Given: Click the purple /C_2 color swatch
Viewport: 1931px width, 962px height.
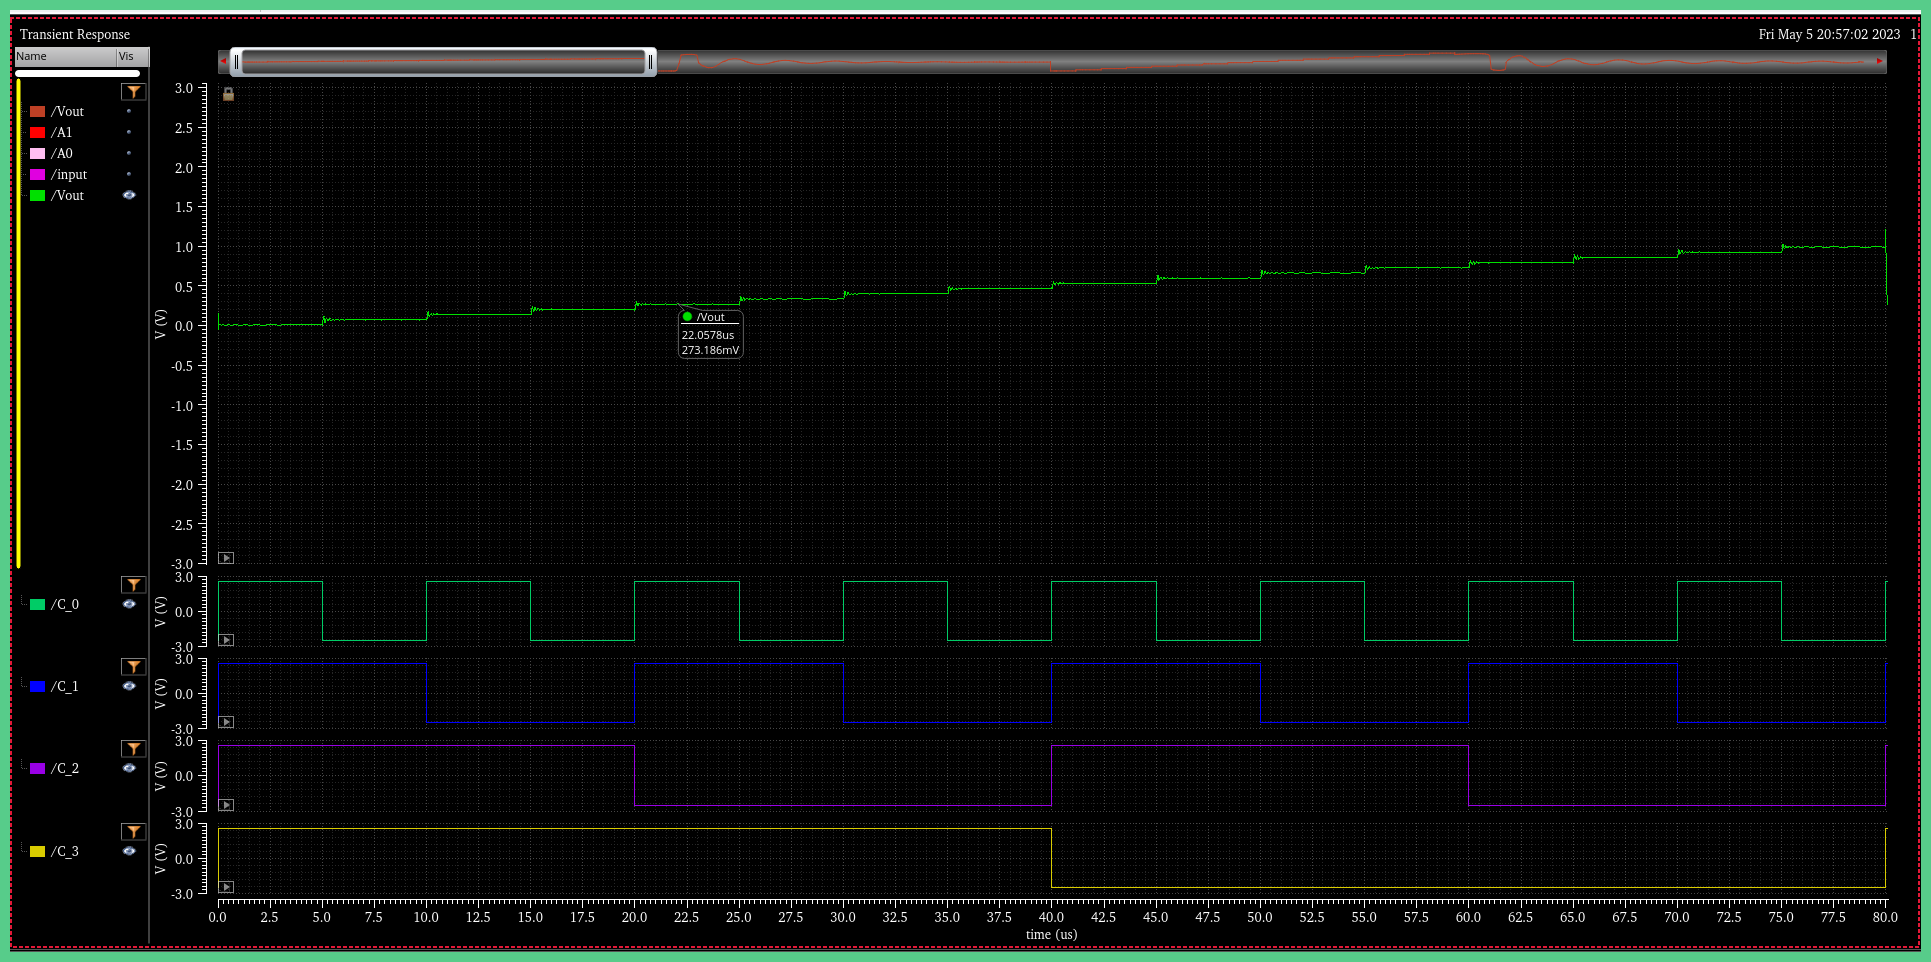Looking at the screenshot, I should click(x=38, y=768).
